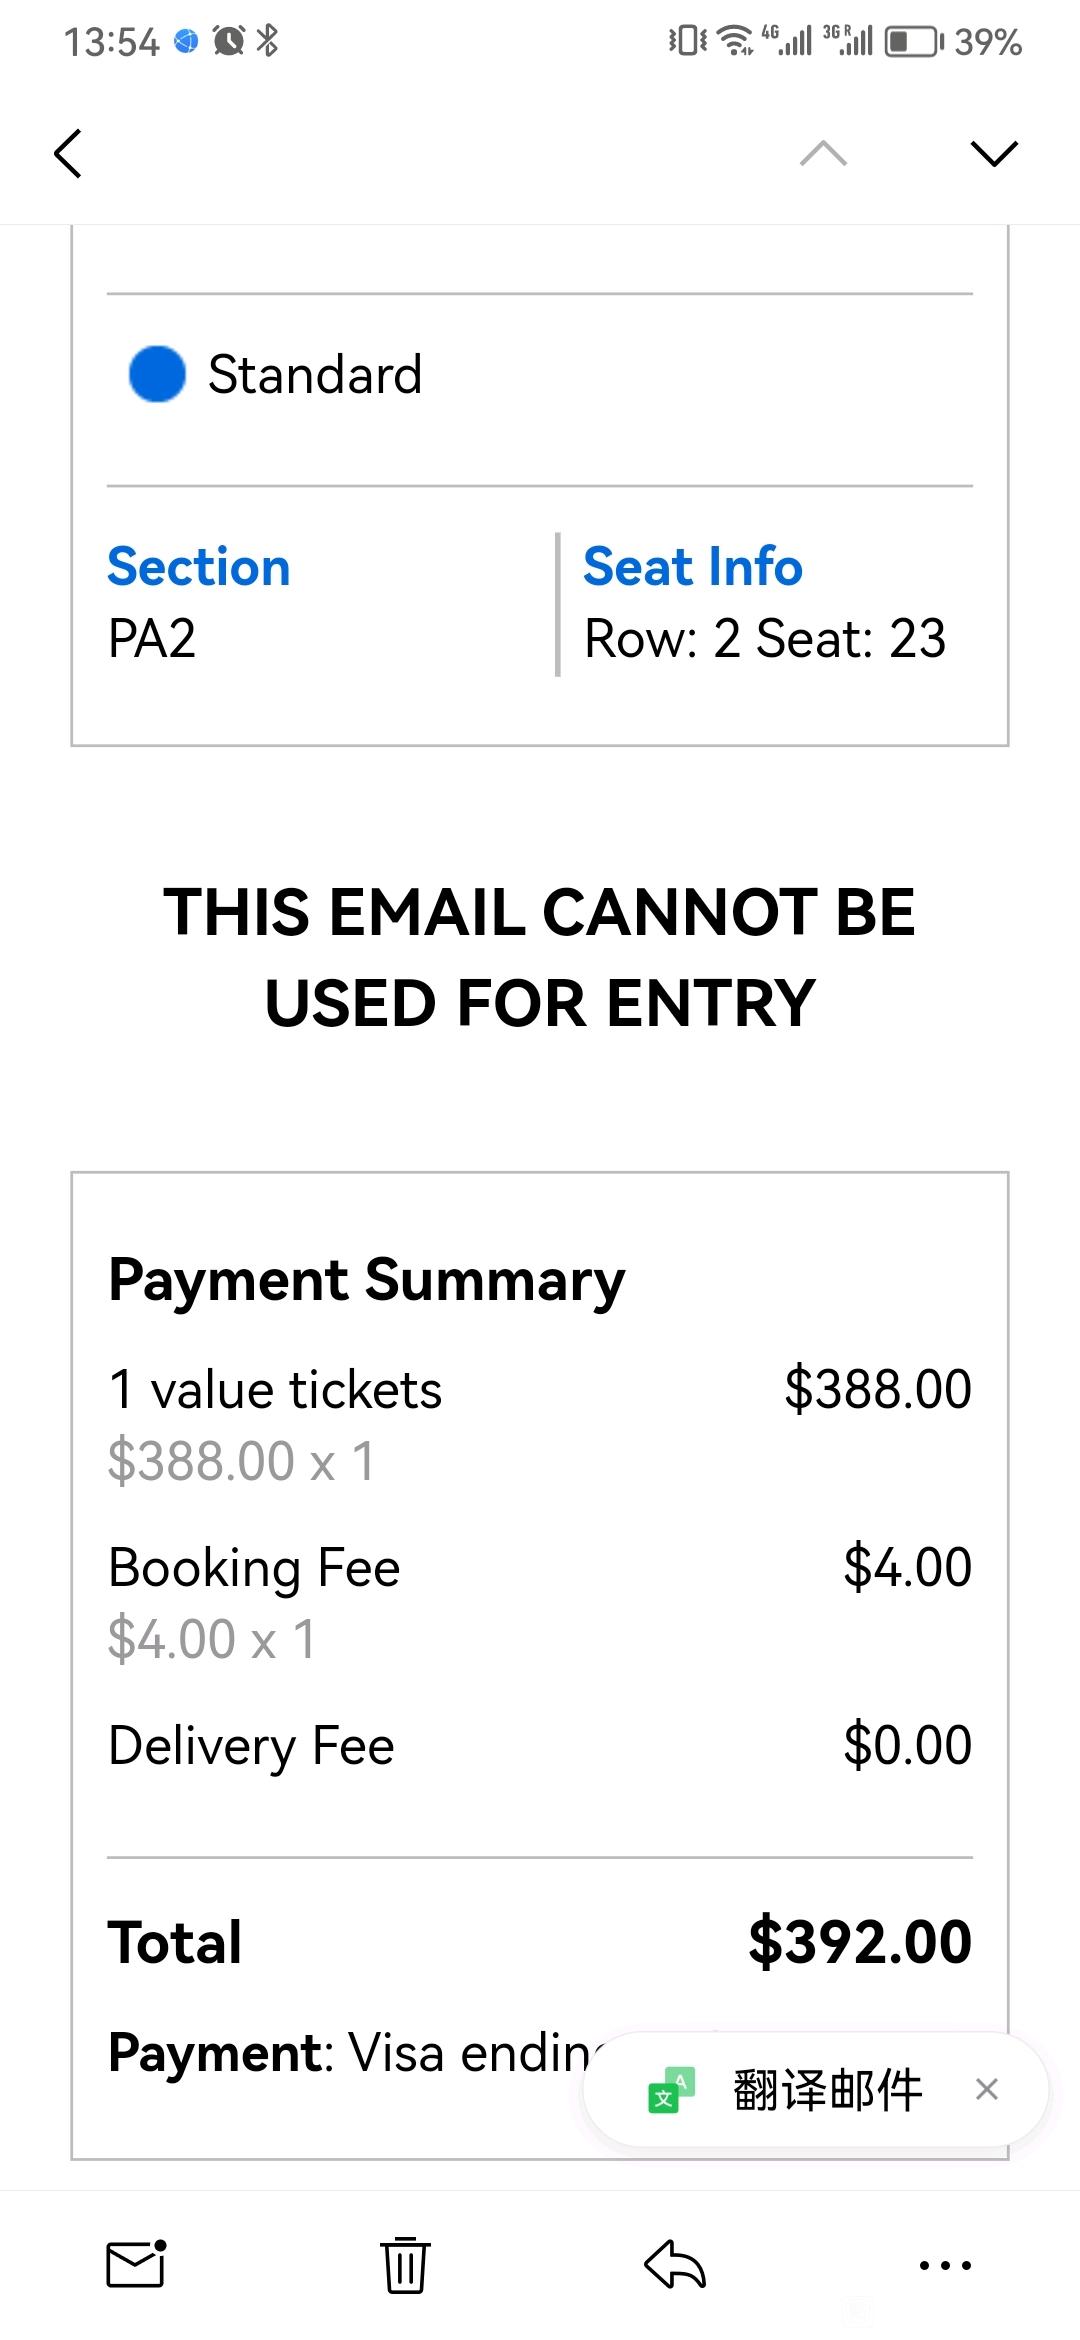
Task: Tap the Section heading link
Action: coord(199,567)
